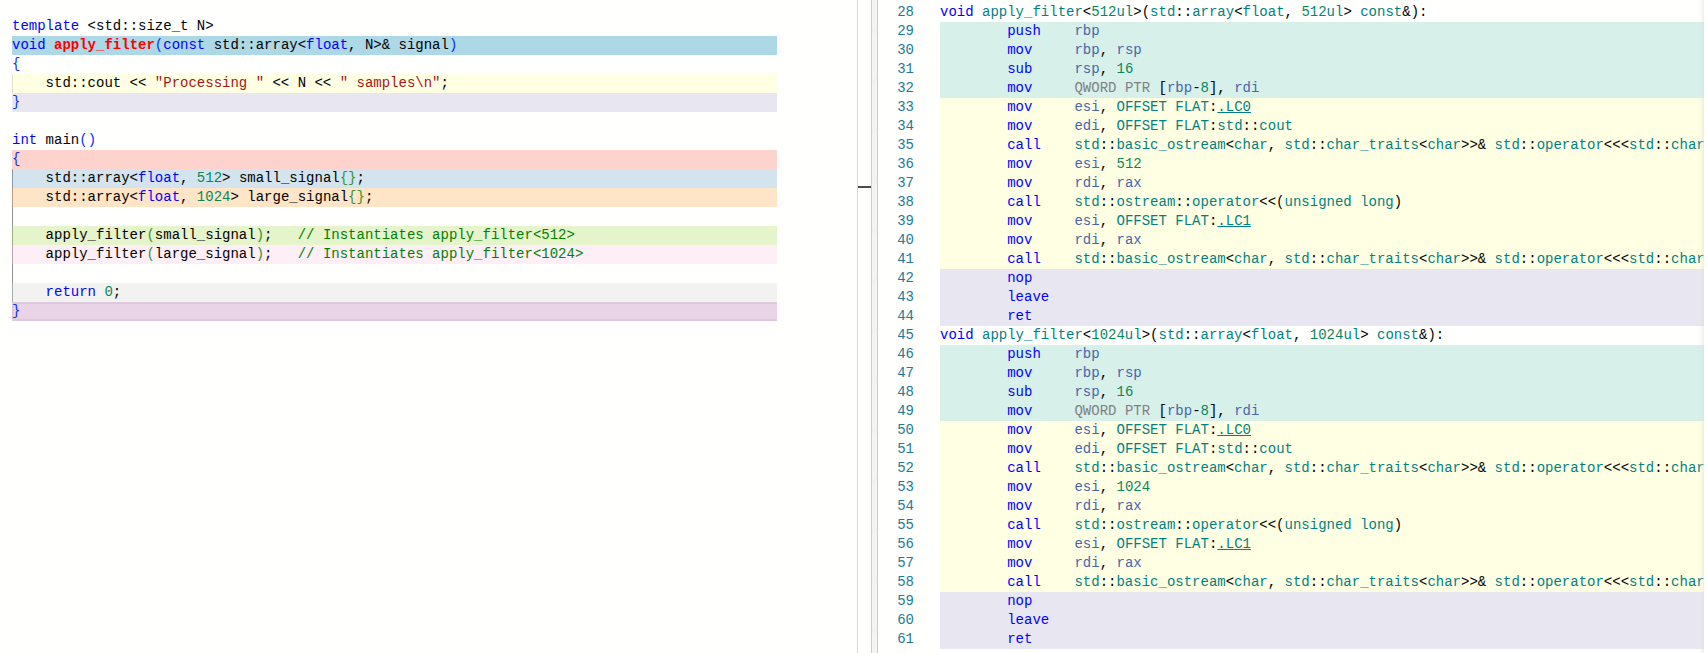Click line number 28 in assembly gutter

[905, 12]
